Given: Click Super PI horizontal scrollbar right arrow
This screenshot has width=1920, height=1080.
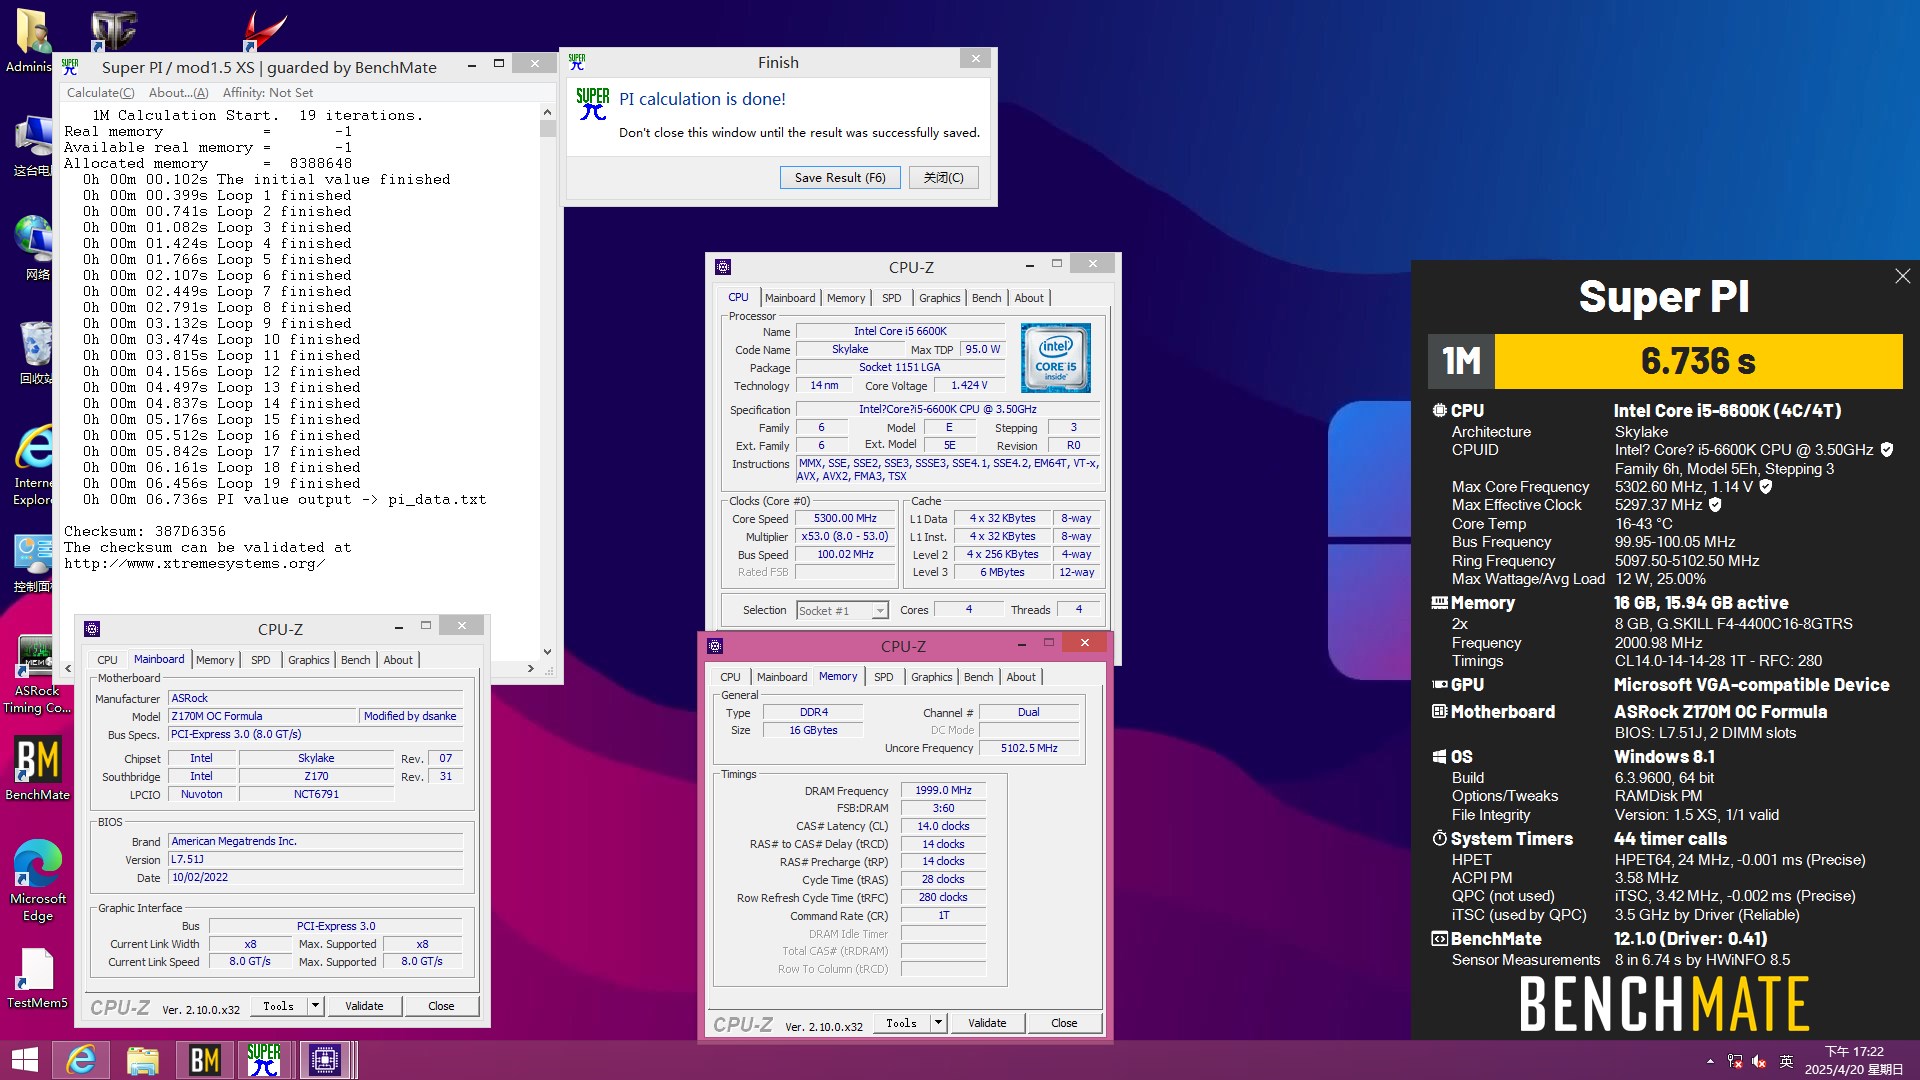Looking at the screenshot, I should (x=530, y=668).
